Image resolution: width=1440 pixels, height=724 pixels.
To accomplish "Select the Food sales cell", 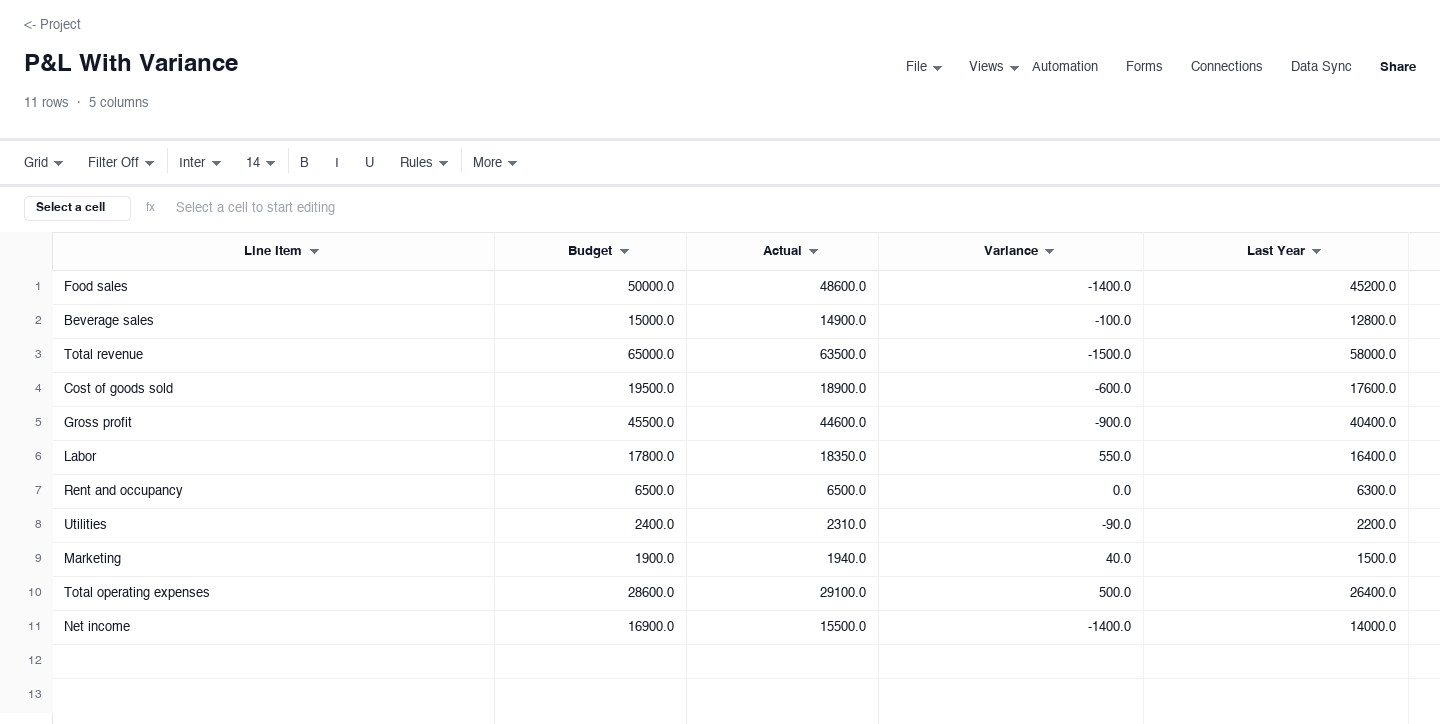I will point(273,287).
